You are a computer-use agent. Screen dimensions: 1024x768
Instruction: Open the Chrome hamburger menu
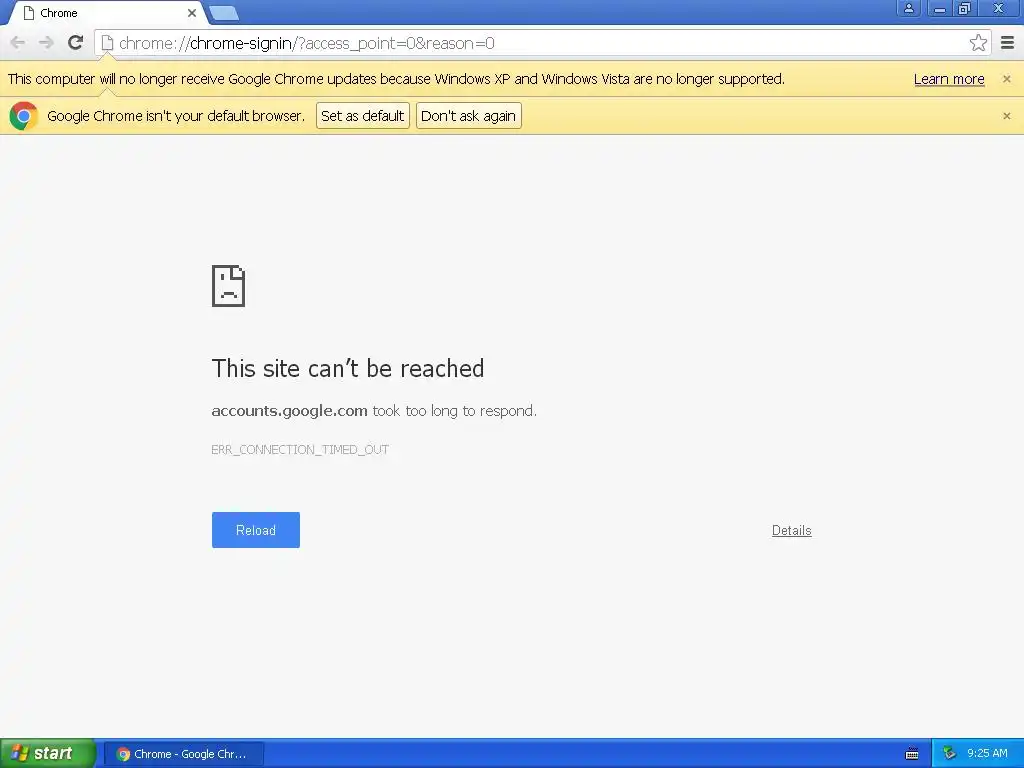pyautogui.click(x=1008, y=43)
